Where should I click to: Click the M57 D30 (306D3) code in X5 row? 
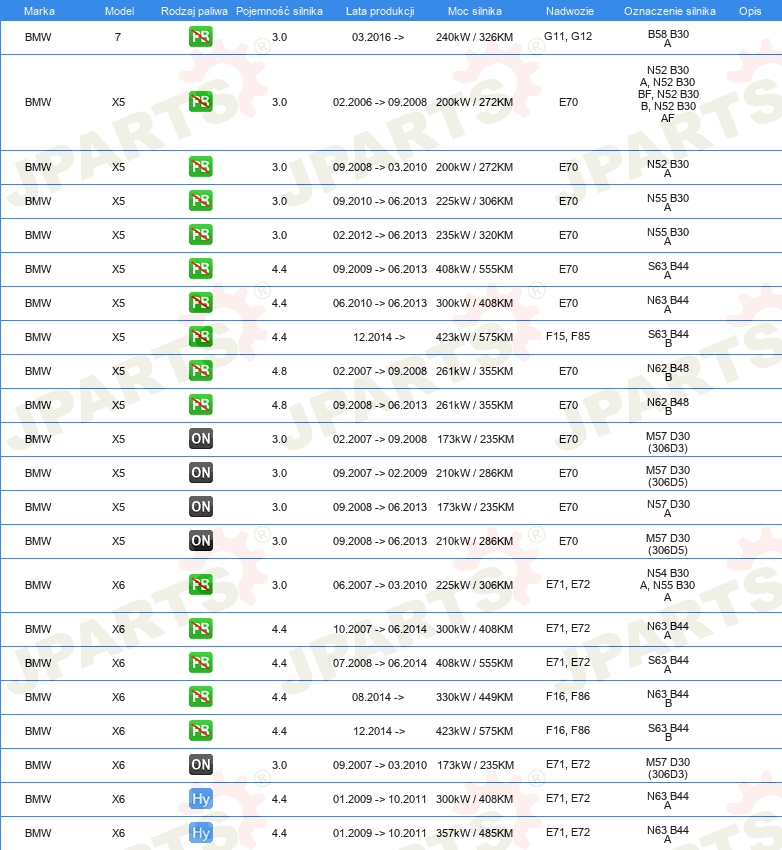[668, 442]
